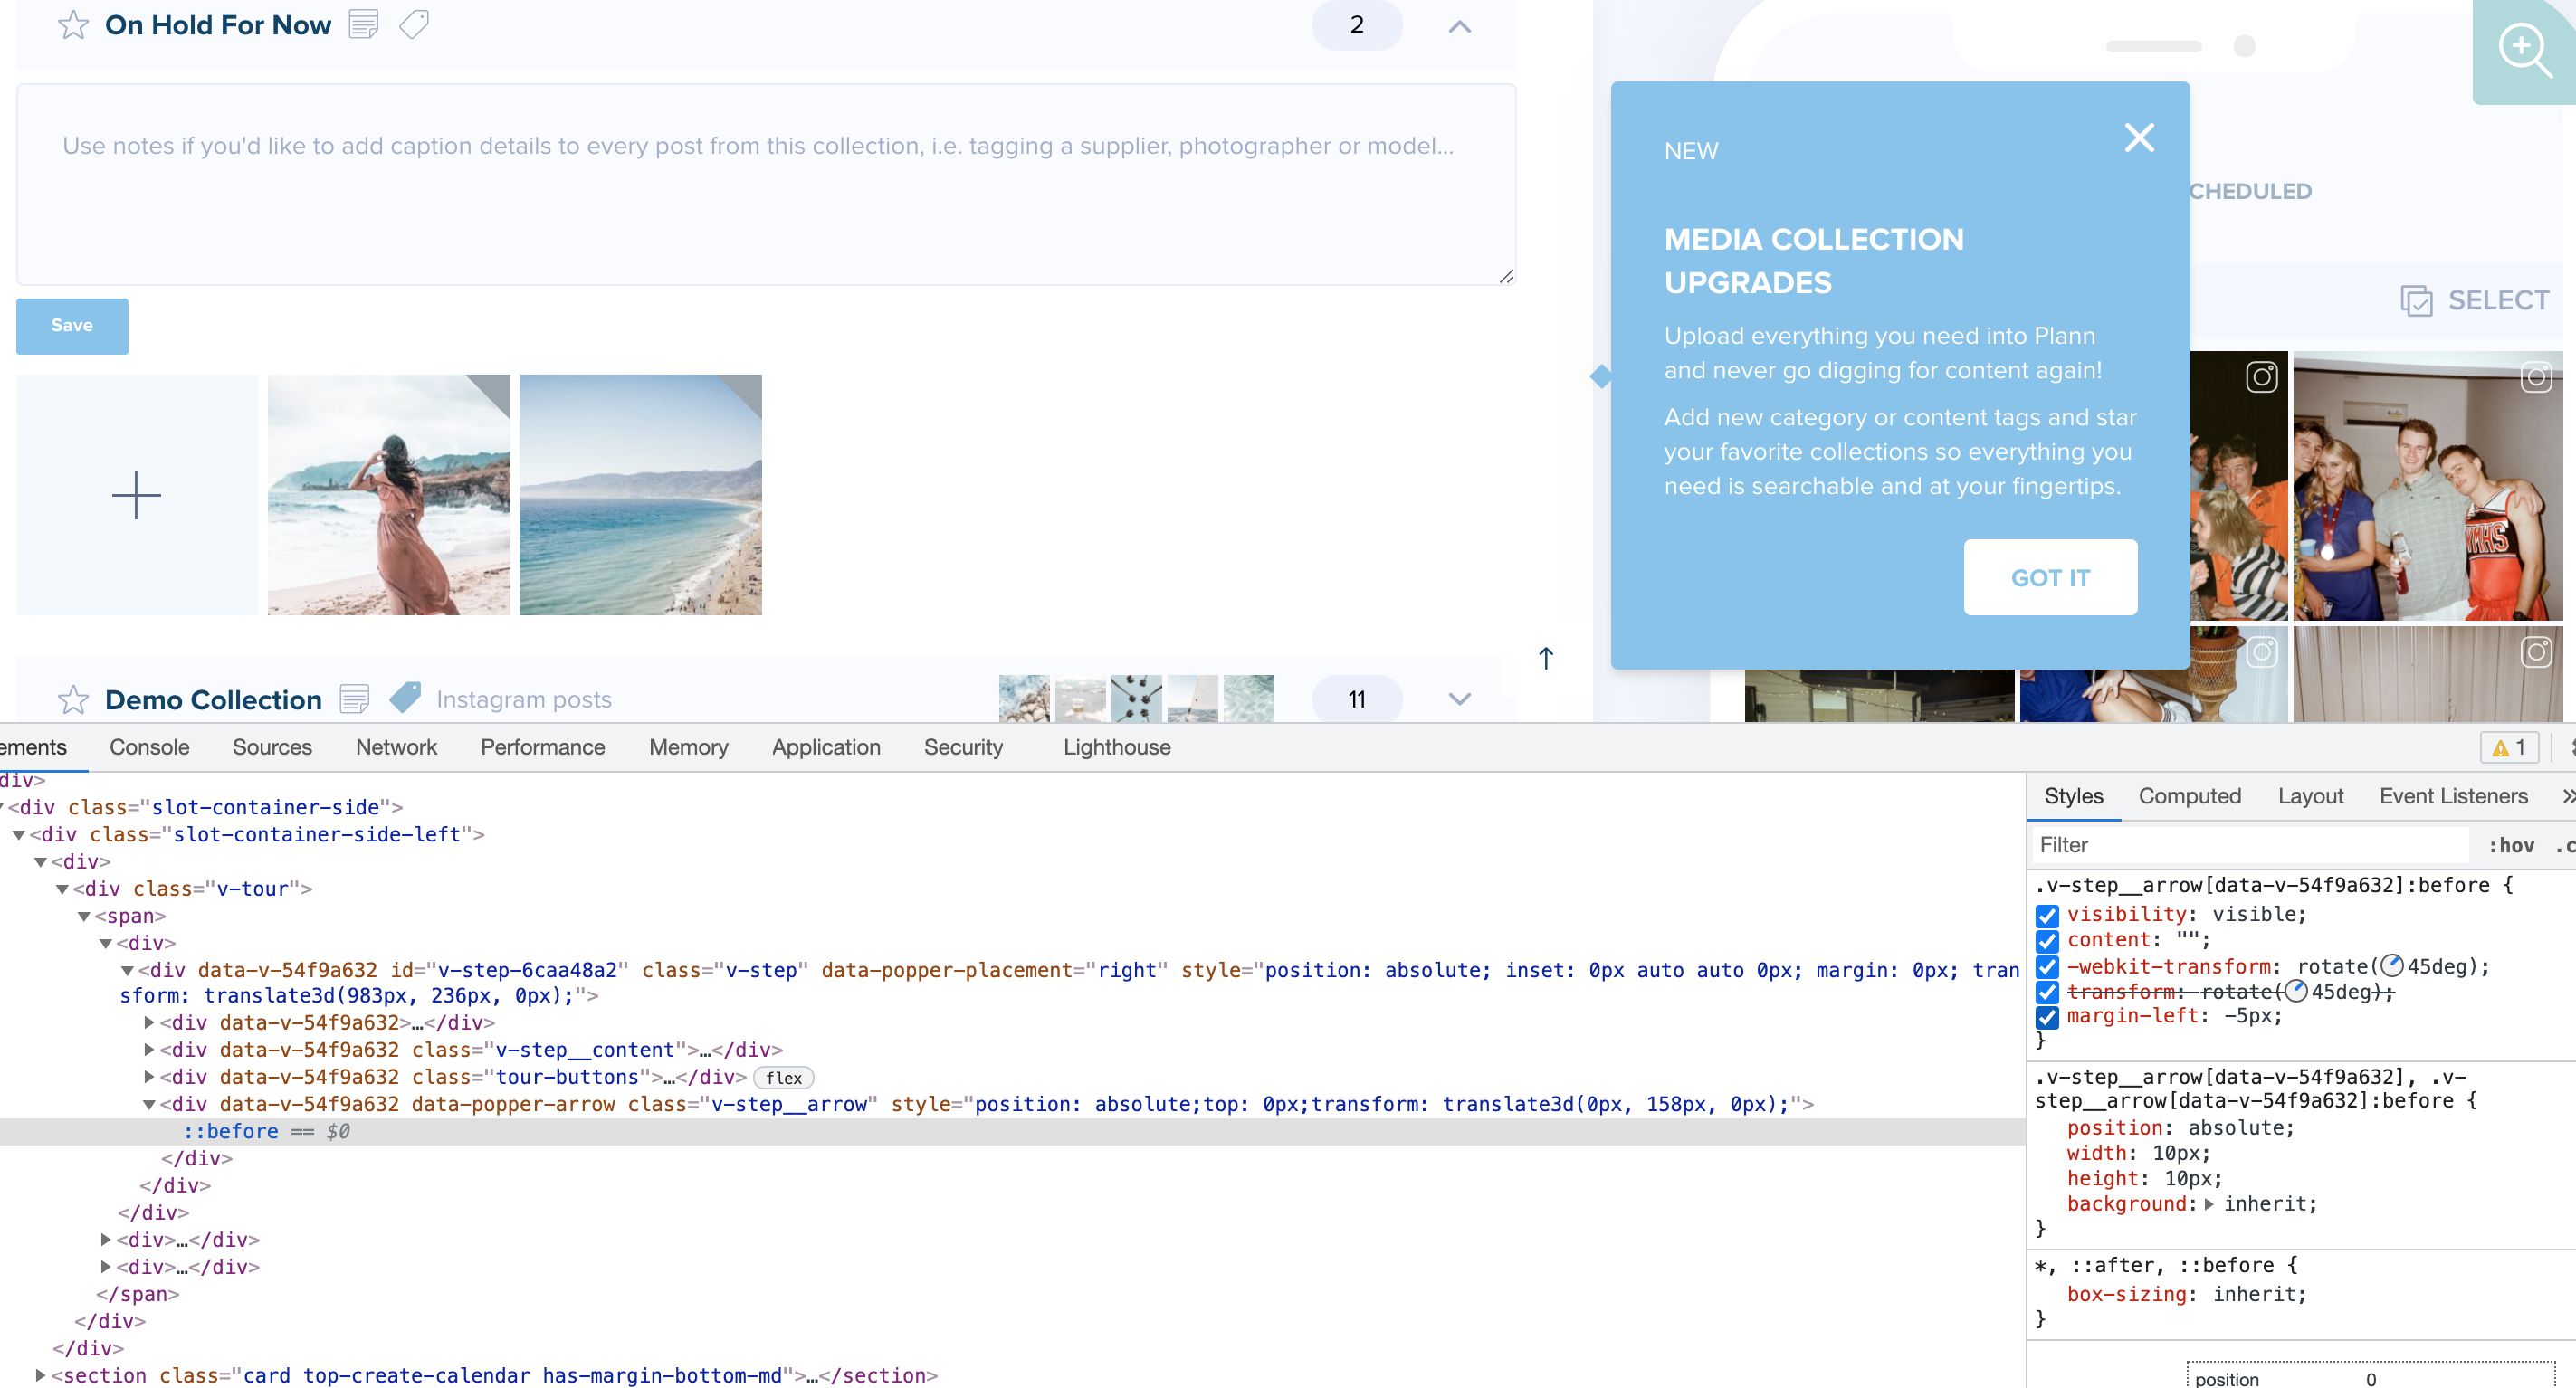Star the Demo Collection
2576x1388 pixels.
(73, 699)
